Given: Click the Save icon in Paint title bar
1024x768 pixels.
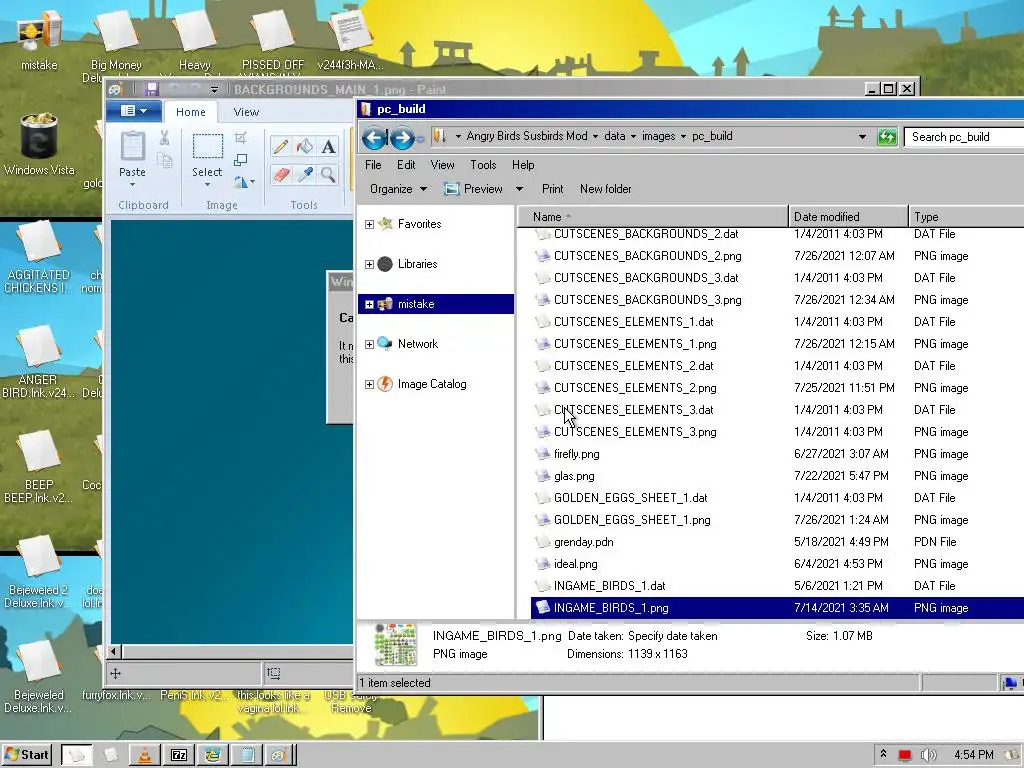Looking at the screenshot, I should (x=152, y=89).
